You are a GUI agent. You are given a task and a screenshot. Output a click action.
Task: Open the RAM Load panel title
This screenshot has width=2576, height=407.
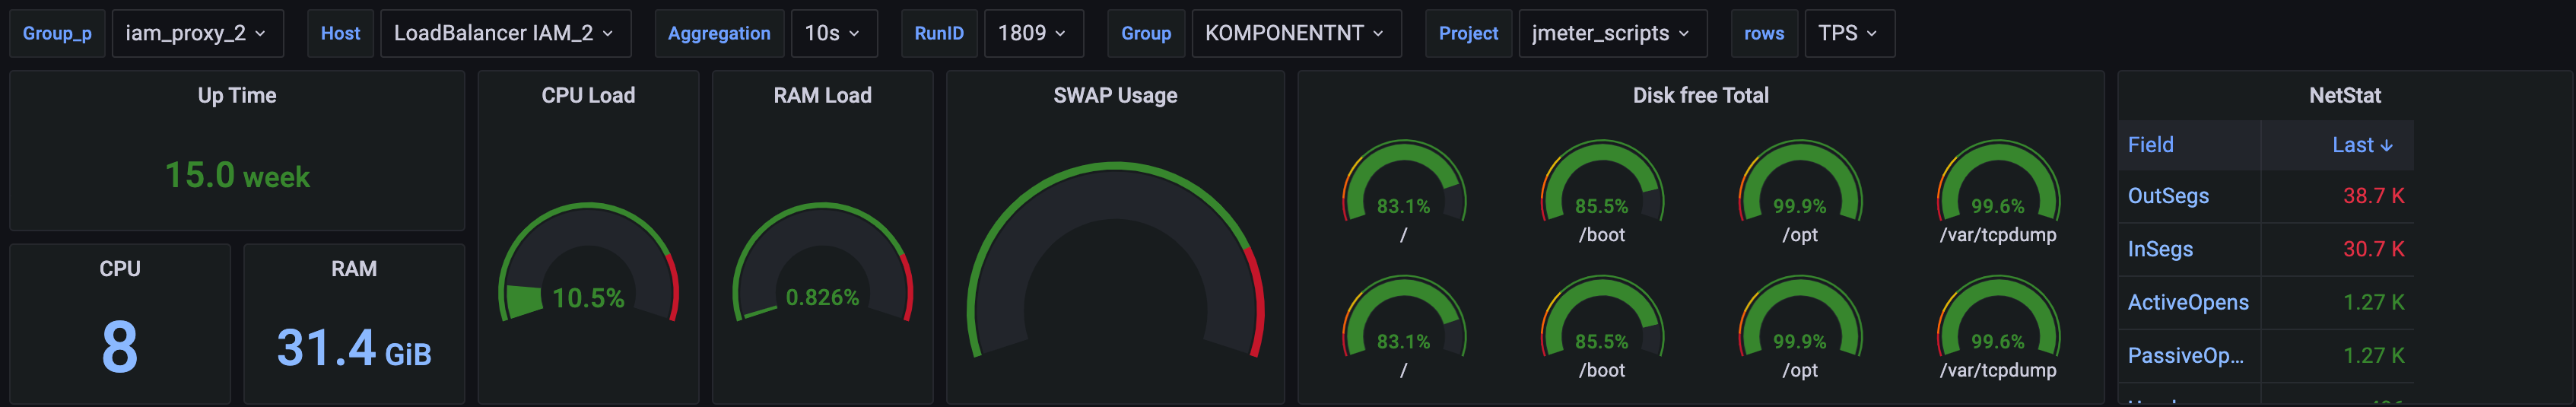(x=822, y=95)
